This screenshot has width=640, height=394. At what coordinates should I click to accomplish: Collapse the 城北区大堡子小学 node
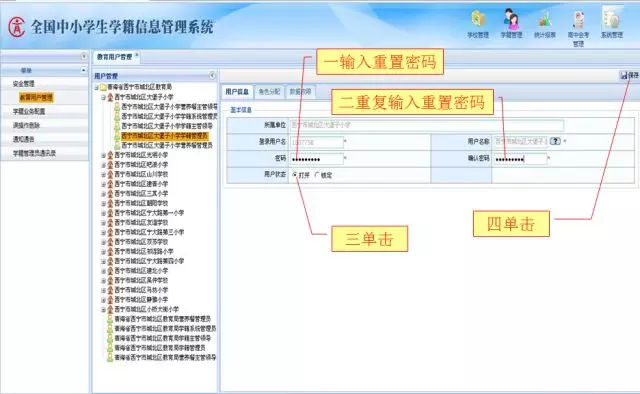tap(103, 97)
